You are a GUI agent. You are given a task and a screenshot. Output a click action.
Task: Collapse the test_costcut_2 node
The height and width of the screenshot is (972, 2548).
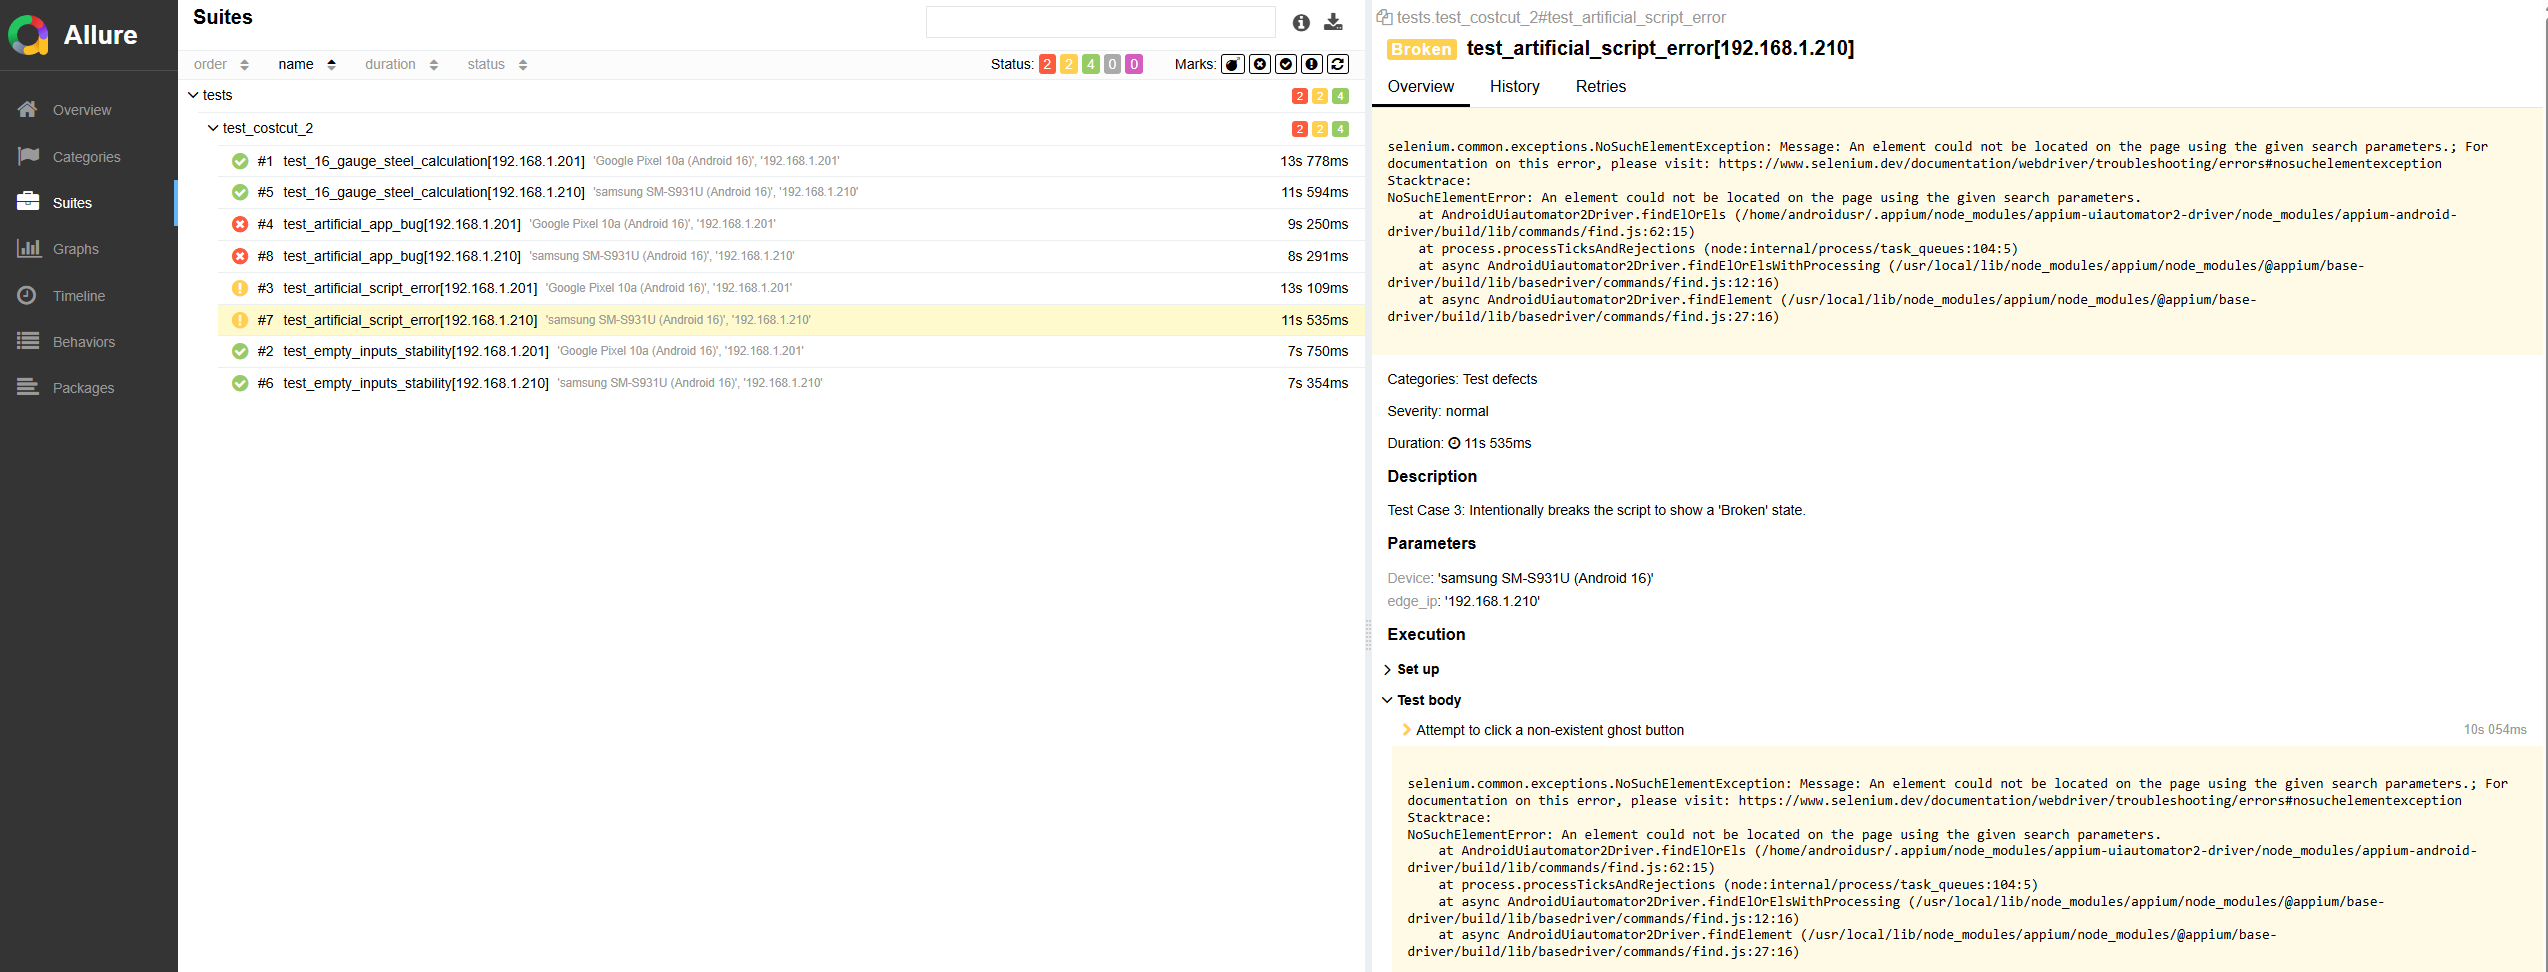pos(213,128)
